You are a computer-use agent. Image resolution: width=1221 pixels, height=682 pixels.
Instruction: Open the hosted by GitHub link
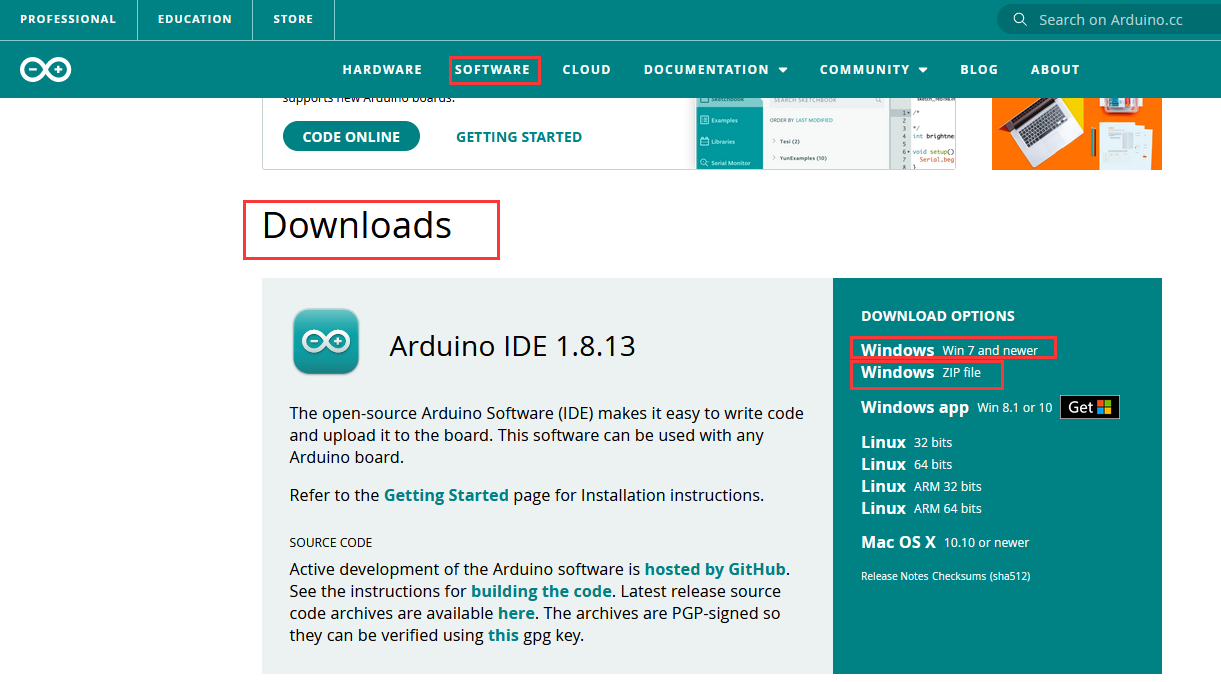[715, 569]
